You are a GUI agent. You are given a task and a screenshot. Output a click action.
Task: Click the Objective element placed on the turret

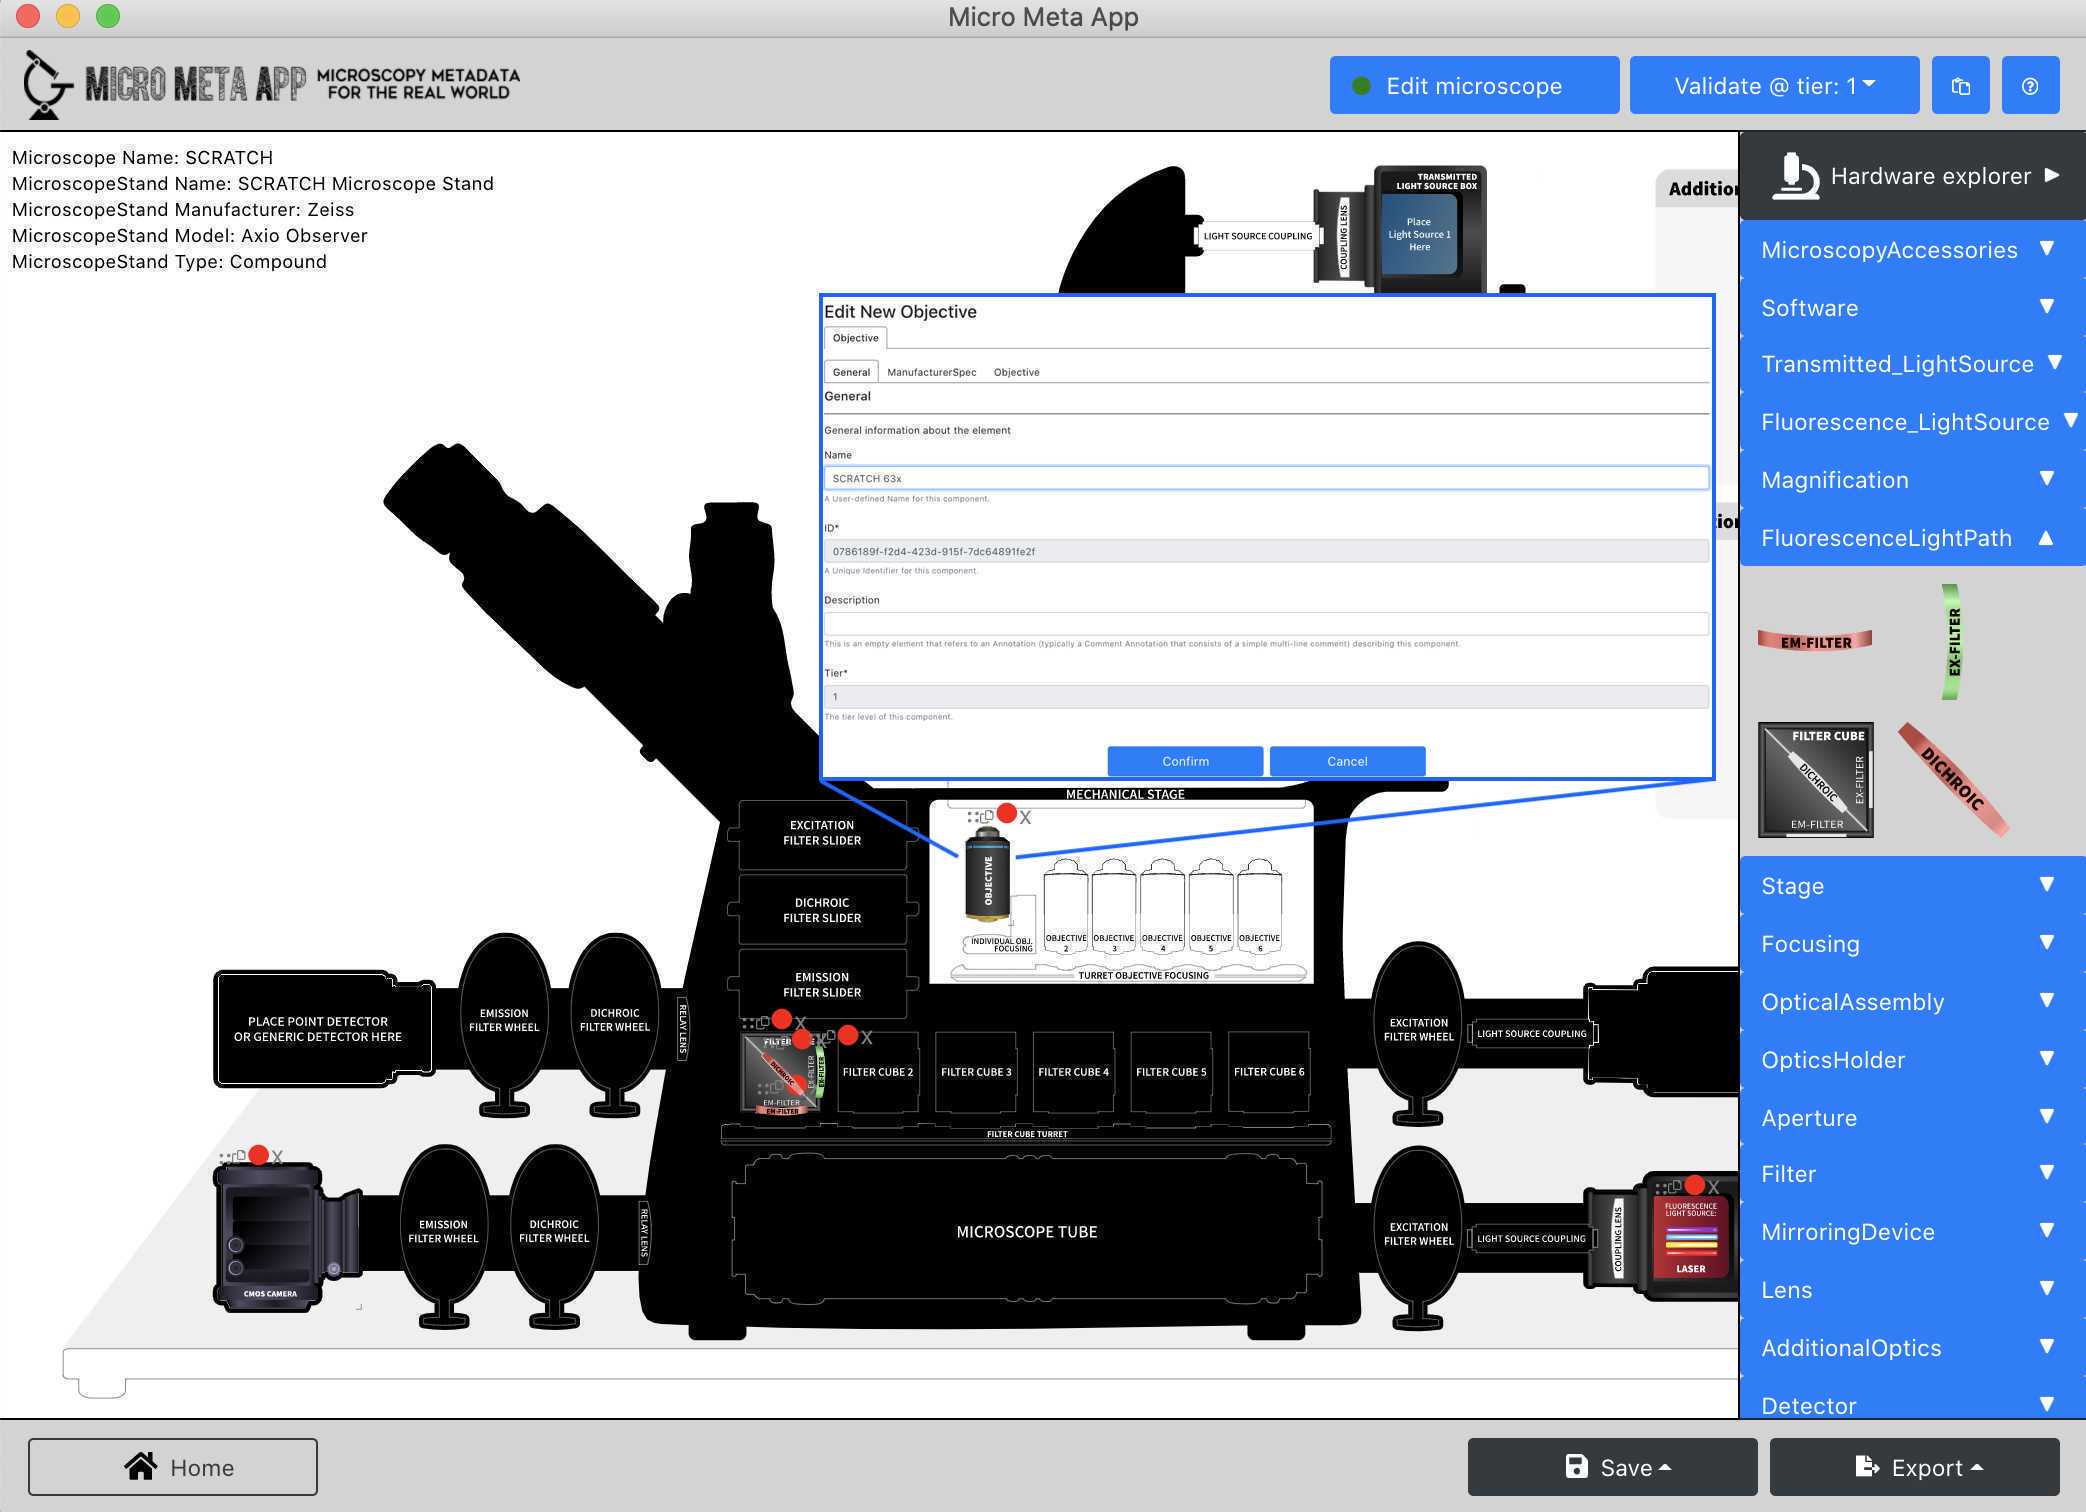[987, 874]
